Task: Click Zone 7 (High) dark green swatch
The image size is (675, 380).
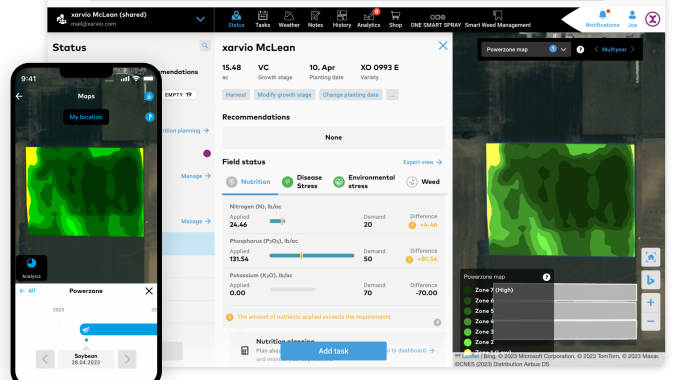Action: coord(468,290)
